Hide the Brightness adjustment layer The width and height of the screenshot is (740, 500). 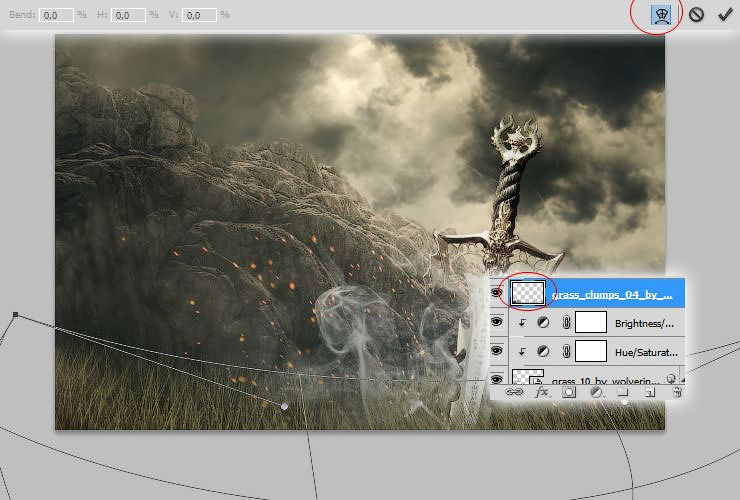point(496,322)
